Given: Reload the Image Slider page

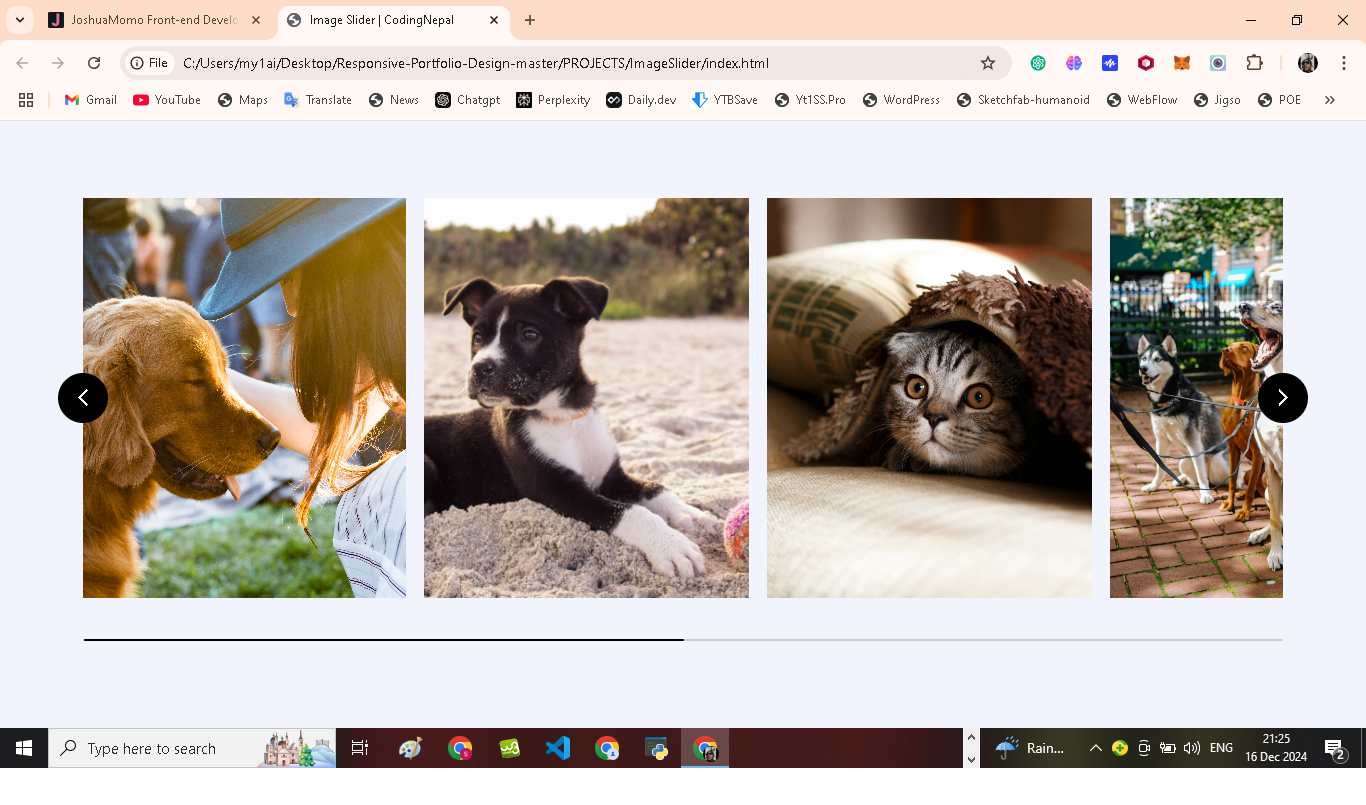Looking at the screenshot, I should point(94,63).
